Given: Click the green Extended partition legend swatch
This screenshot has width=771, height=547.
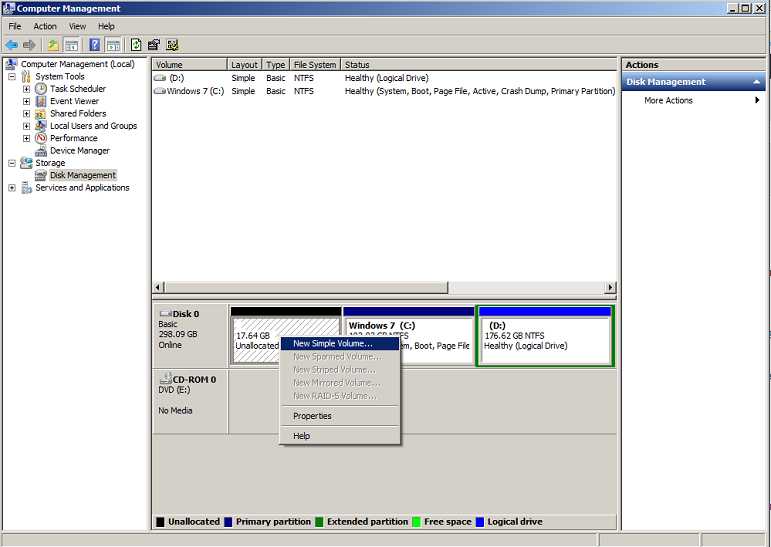Looking at the screenshot, I should (319, 522).
